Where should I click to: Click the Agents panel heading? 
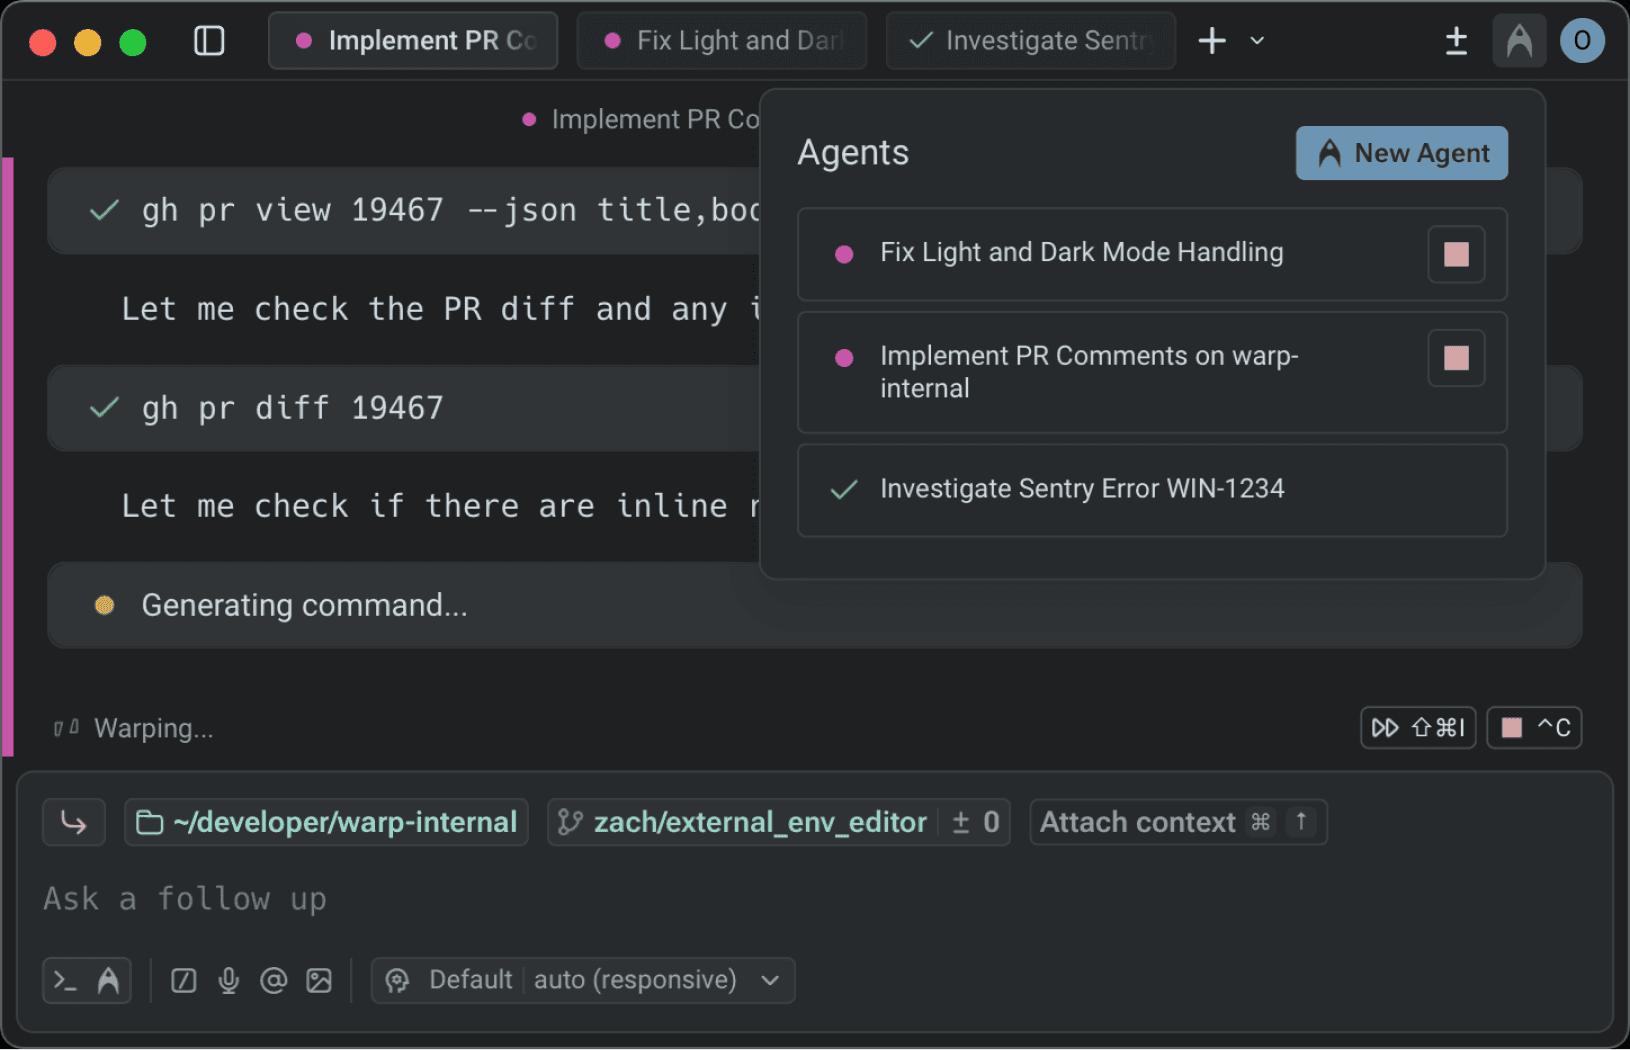coord(853,153)
